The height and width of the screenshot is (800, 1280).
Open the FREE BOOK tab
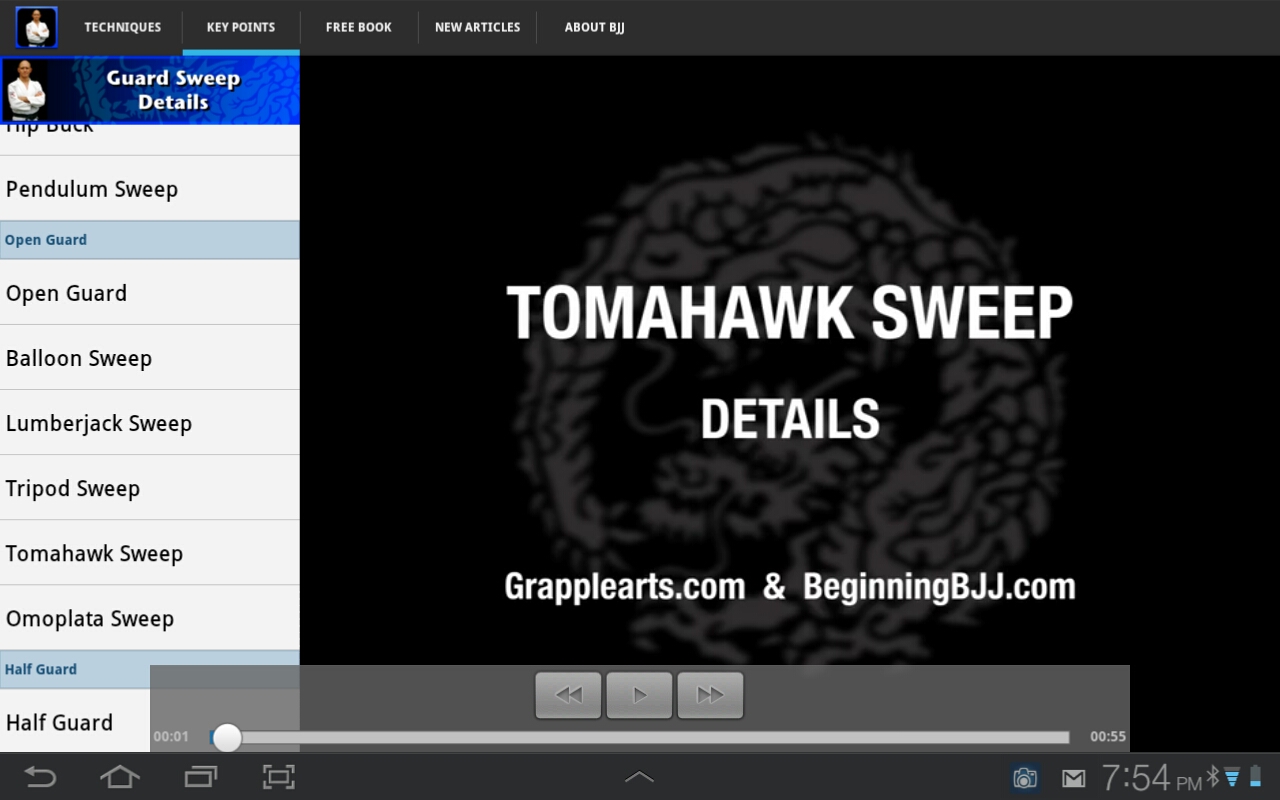point(358,27)
